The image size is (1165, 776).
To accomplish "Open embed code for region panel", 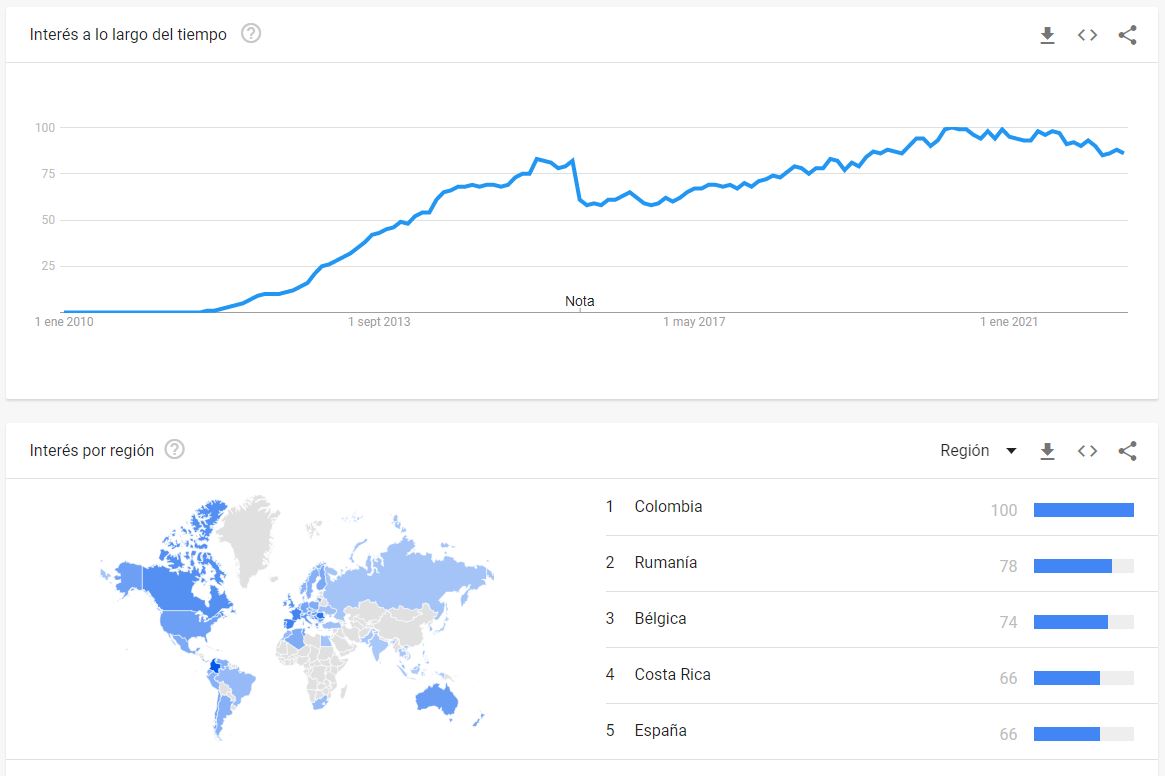I will coord(1087,450).
